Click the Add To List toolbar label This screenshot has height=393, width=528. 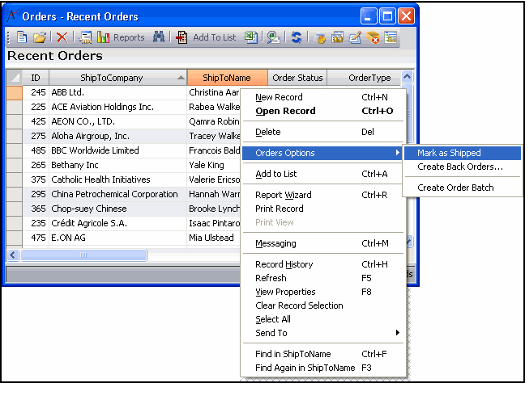tap(214, 37)
